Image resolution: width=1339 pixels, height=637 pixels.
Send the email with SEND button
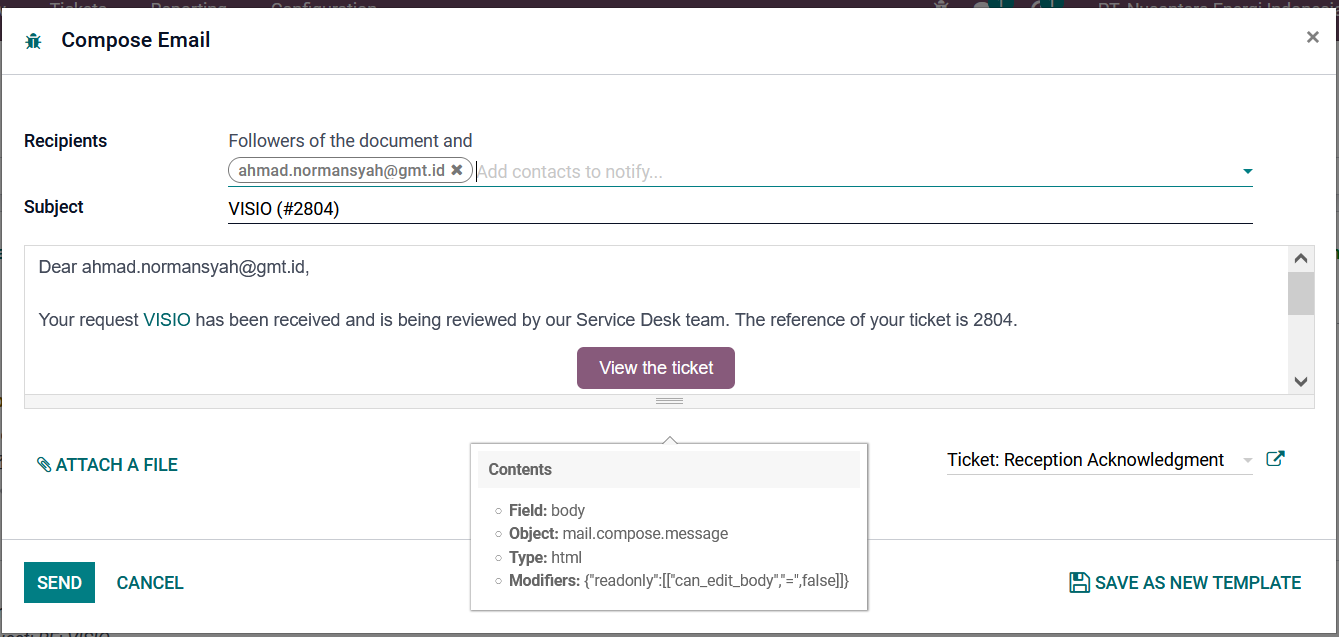tap(59, 583)
